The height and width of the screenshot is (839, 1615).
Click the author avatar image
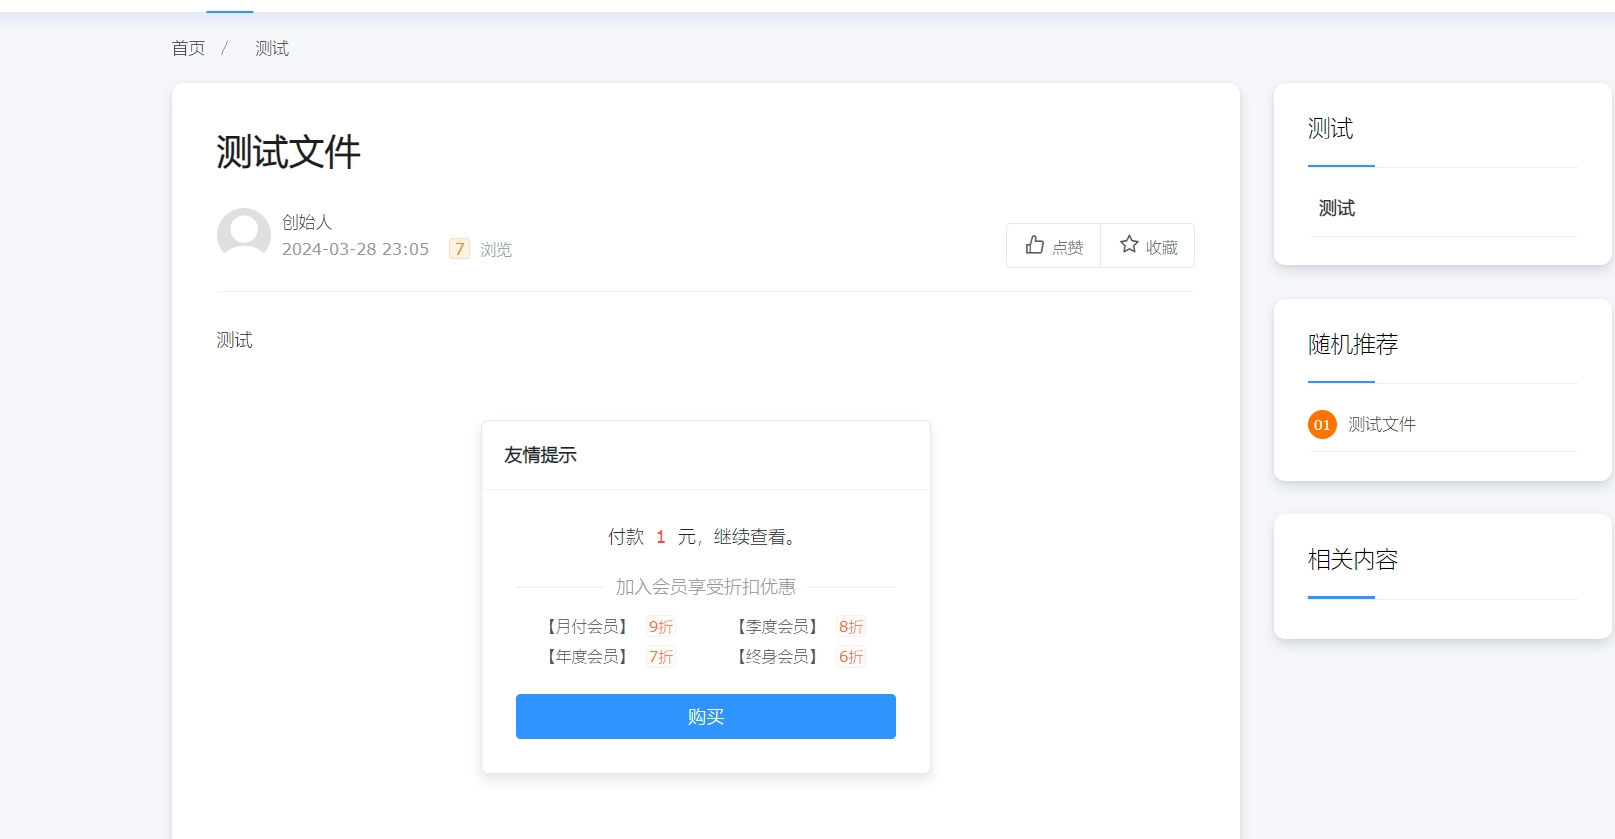click(244, 235)
